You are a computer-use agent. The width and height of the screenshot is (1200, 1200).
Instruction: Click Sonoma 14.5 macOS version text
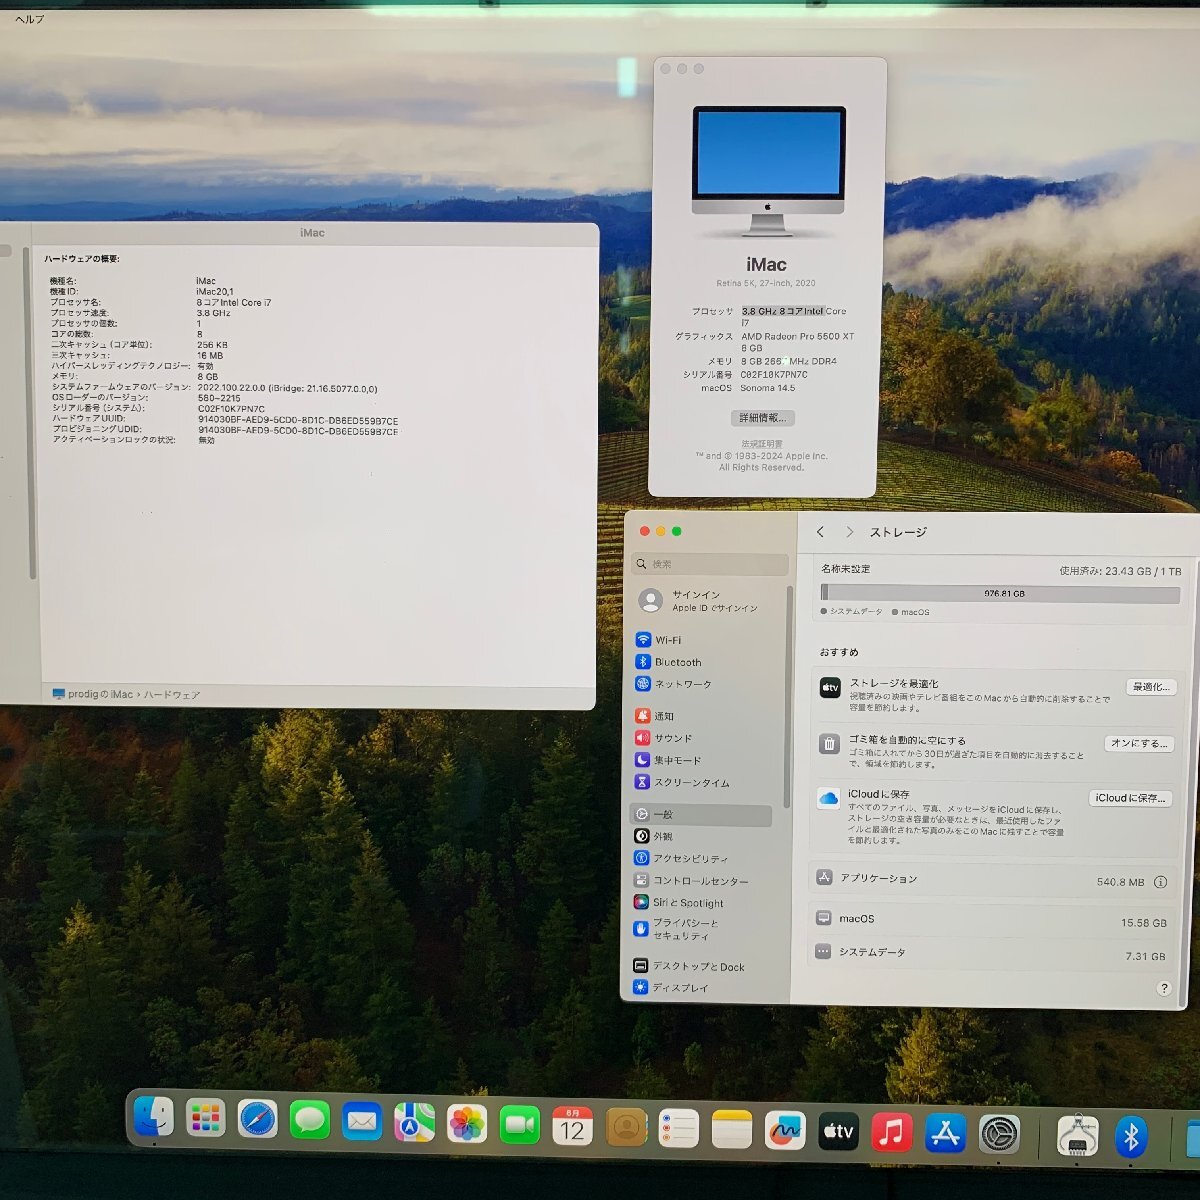(768, 388)
